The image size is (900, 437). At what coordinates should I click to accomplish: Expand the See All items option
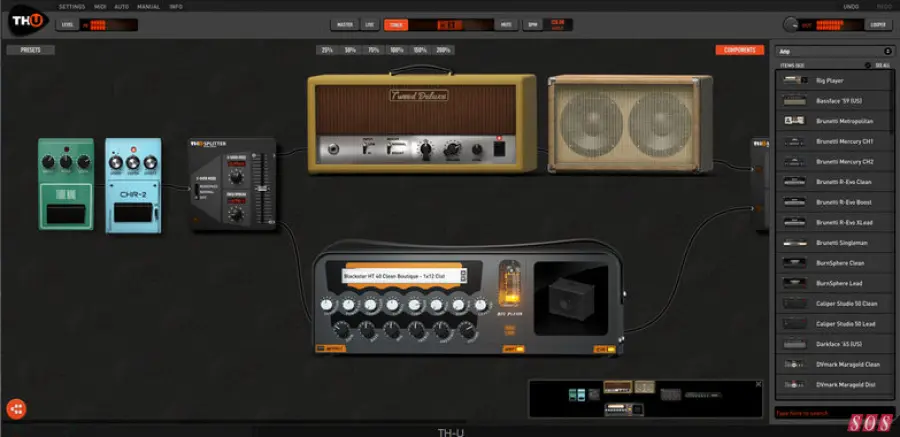click(879, 65)
